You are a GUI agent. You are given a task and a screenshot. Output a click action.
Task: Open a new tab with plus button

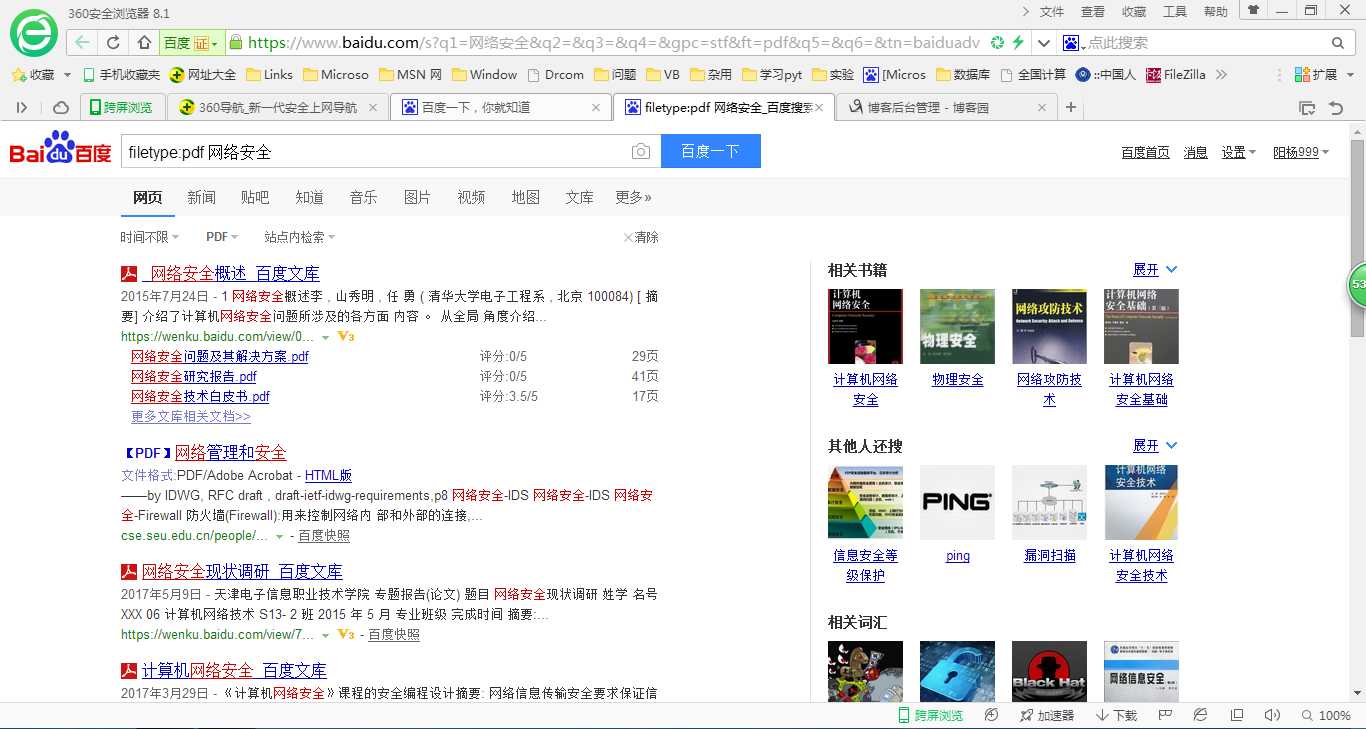tap(1071, 107)
